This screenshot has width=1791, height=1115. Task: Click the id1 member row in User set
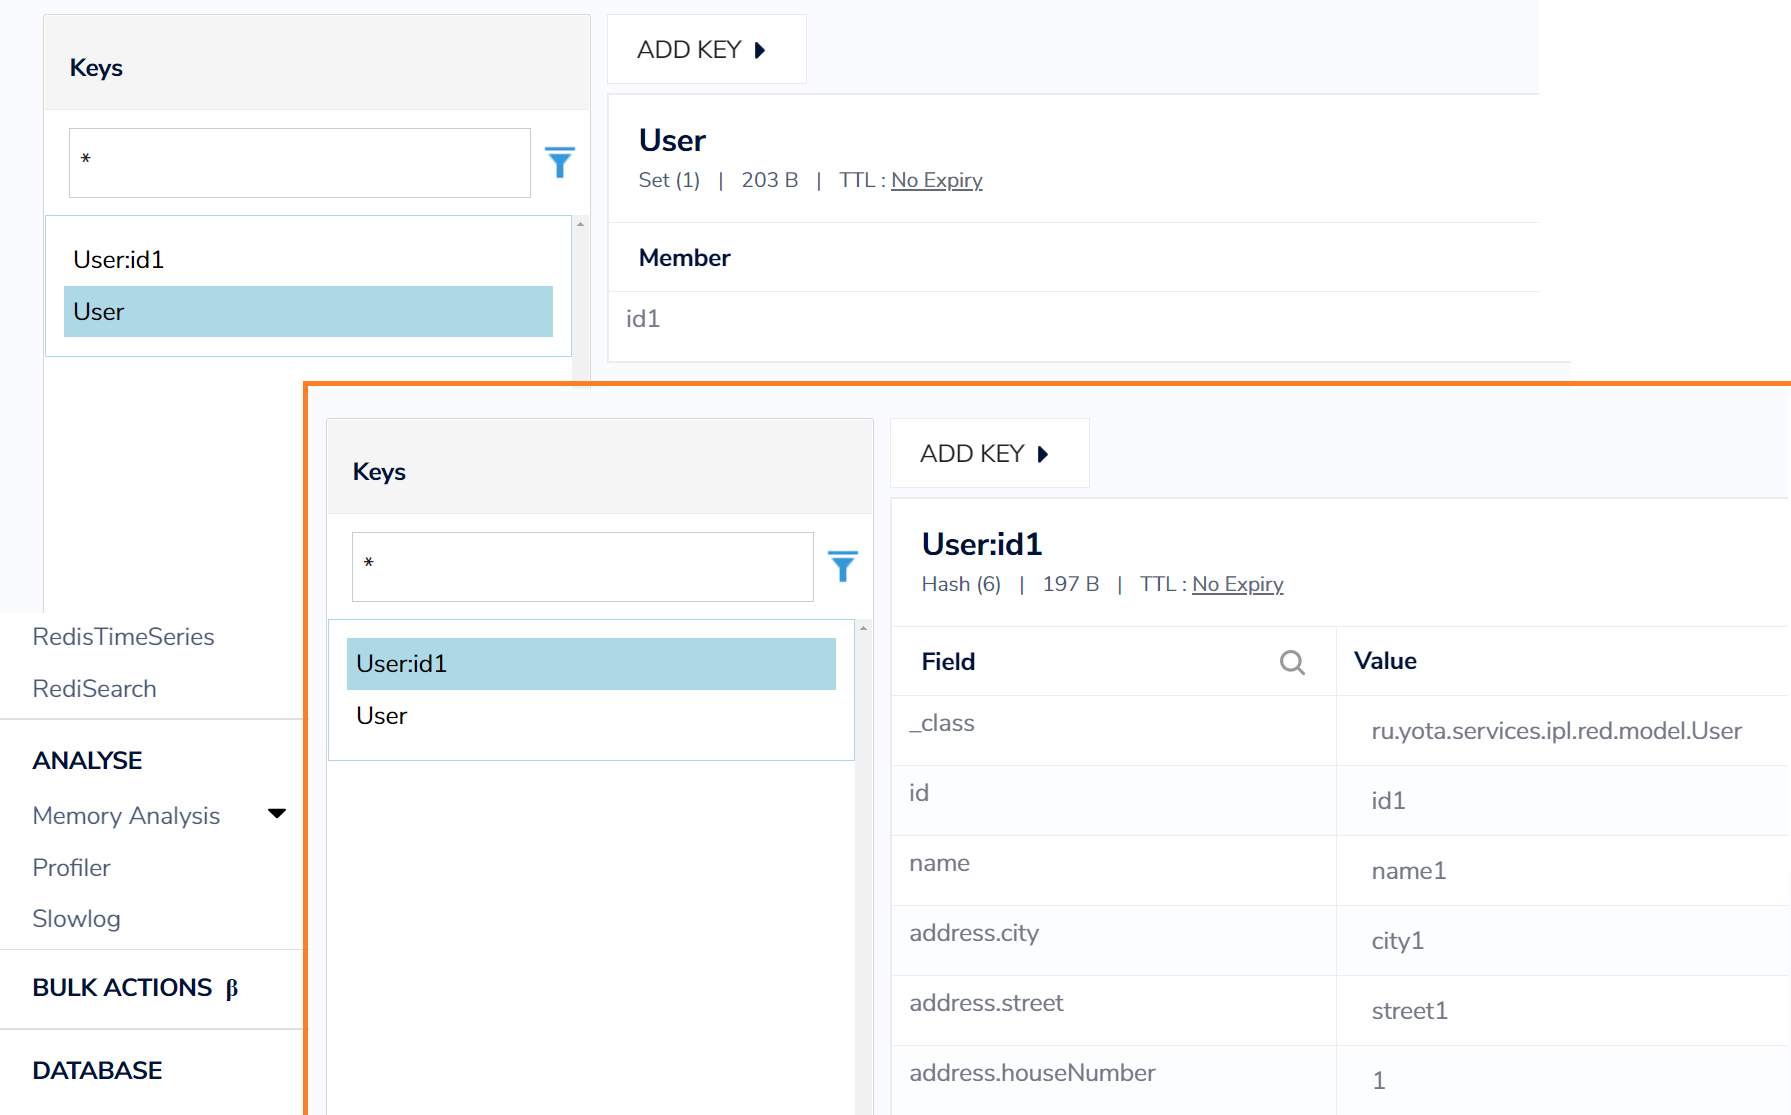click(x=643, y=319)
